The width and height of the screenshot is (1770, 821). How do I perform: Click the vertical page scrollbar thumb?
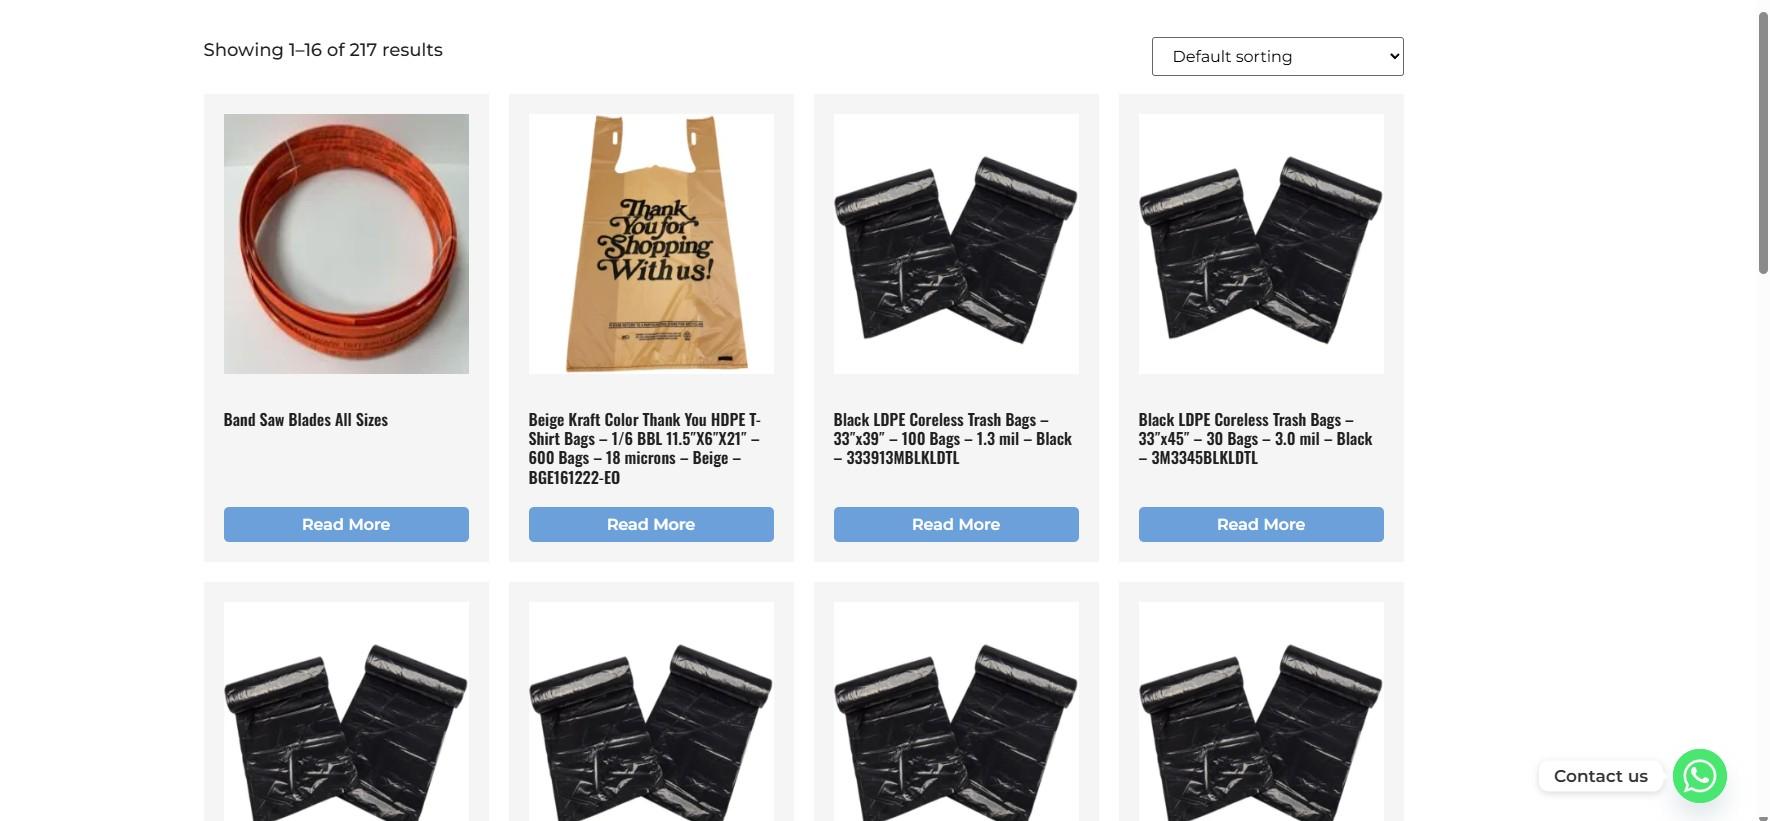point(1763,142)
